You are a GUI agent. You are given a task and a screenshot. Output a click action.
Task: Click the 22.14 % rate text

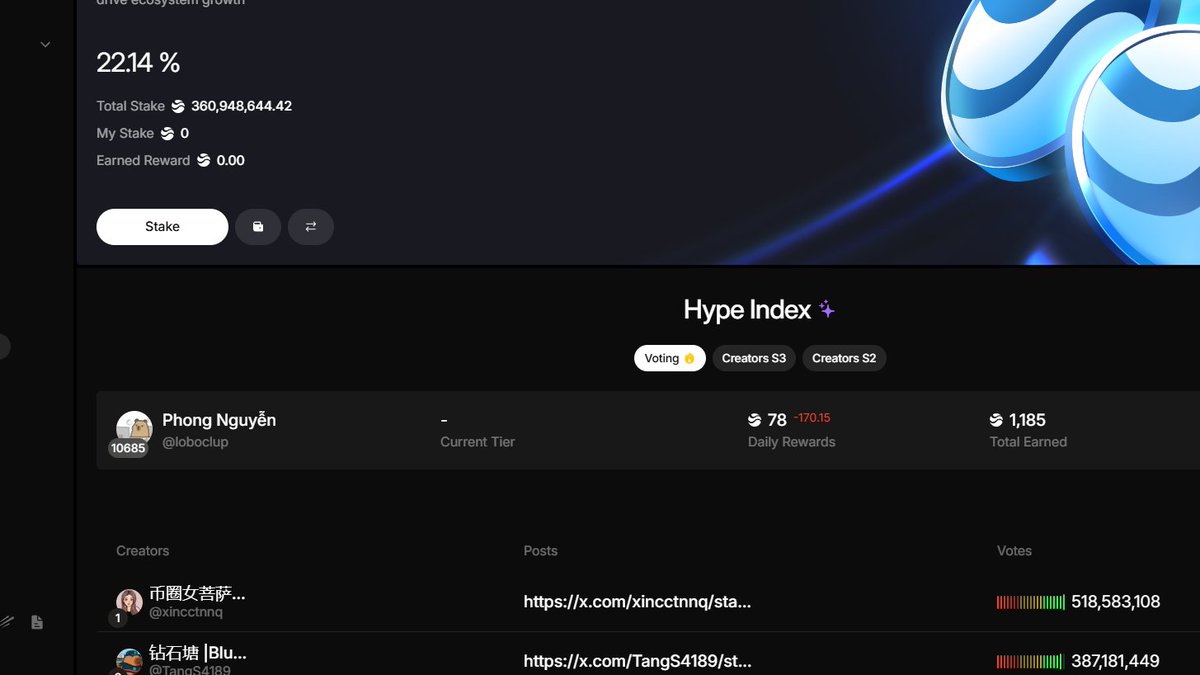(138, 63)
